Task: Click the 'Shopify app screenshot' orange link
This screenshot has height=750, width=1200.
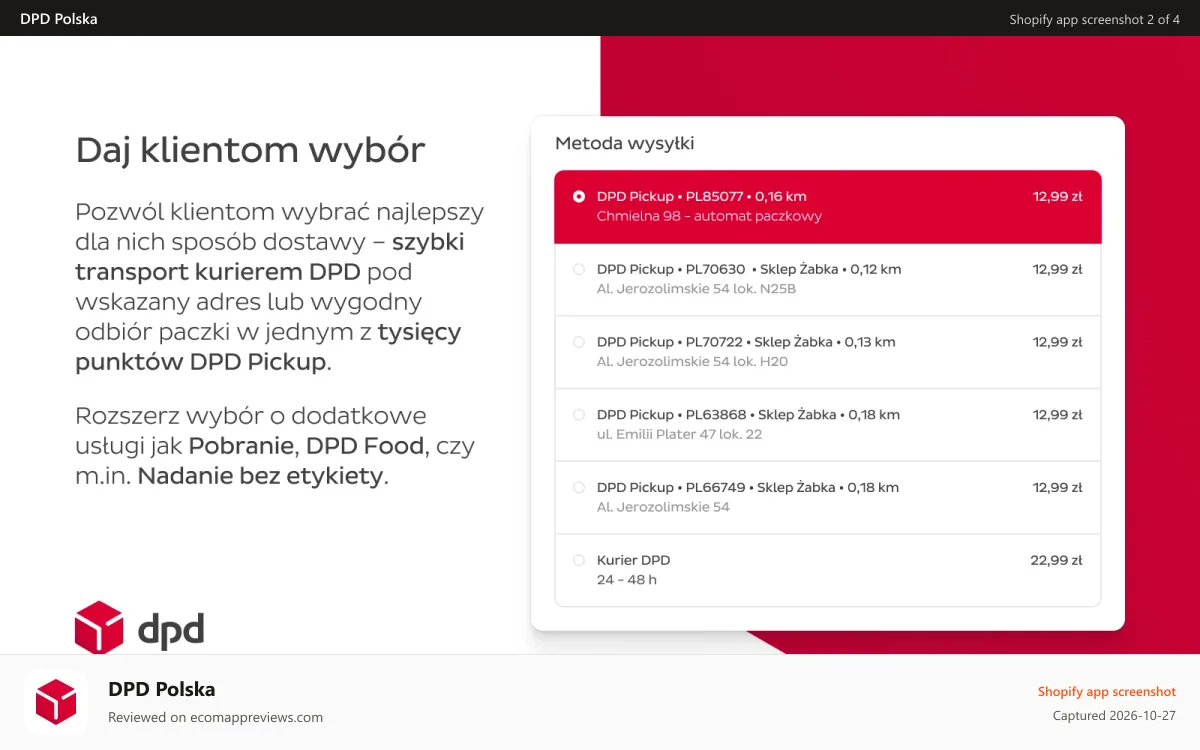Action: pyautogui.click(x=1106, y=692)
